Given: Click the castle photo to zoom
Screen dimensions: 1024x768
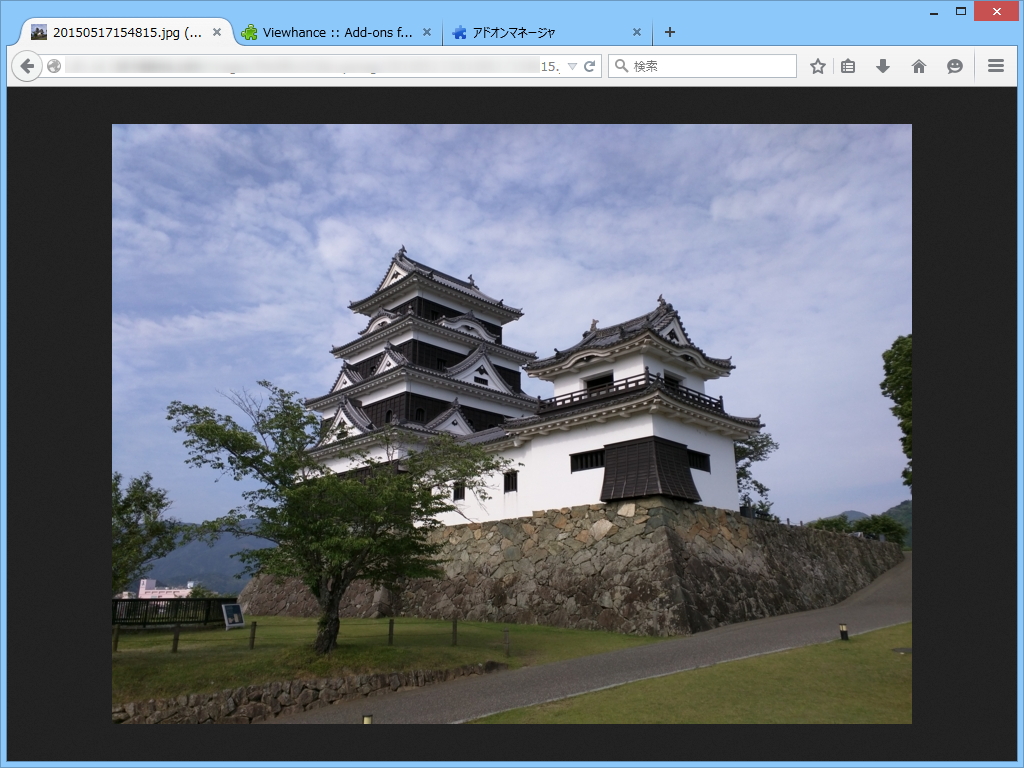Looking at the screenshot, I should click(512, 420).
